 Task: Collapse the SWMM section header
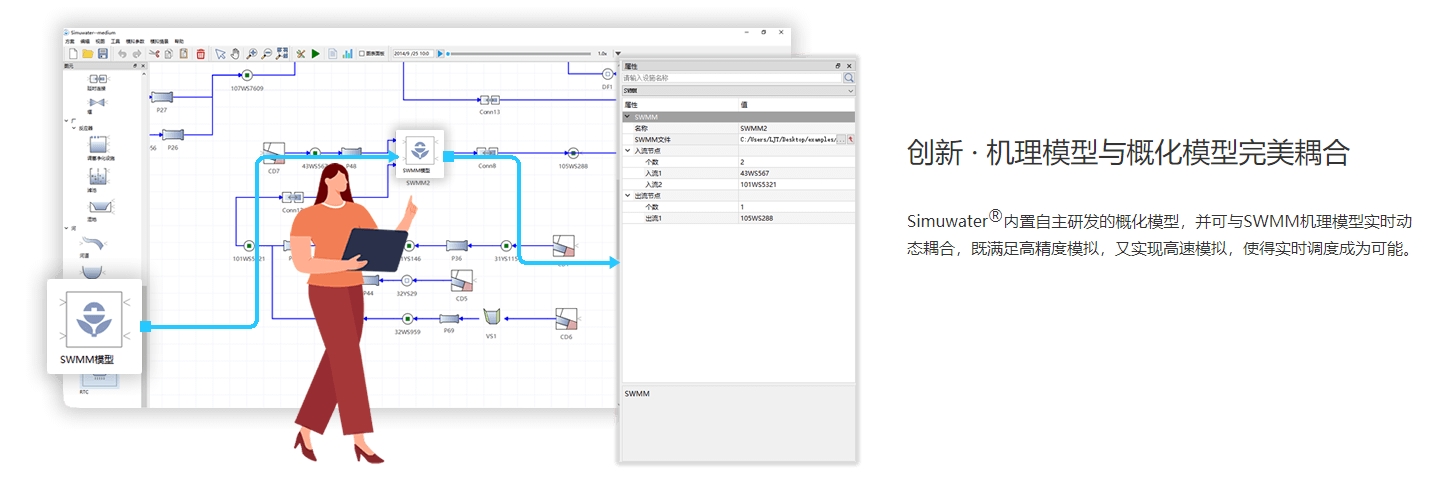(628, 117)
